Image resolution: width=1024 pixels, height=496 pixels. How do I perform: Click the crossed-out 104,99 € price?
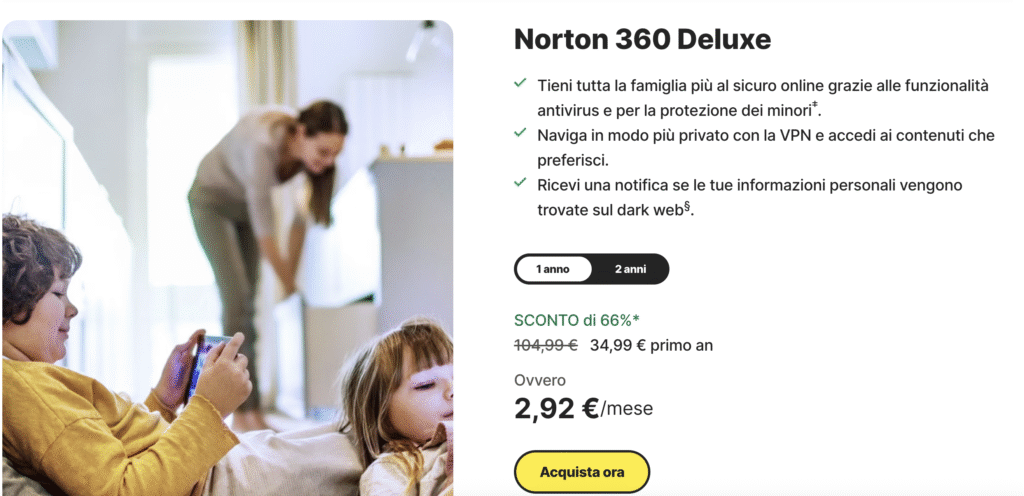pos(546,345)
